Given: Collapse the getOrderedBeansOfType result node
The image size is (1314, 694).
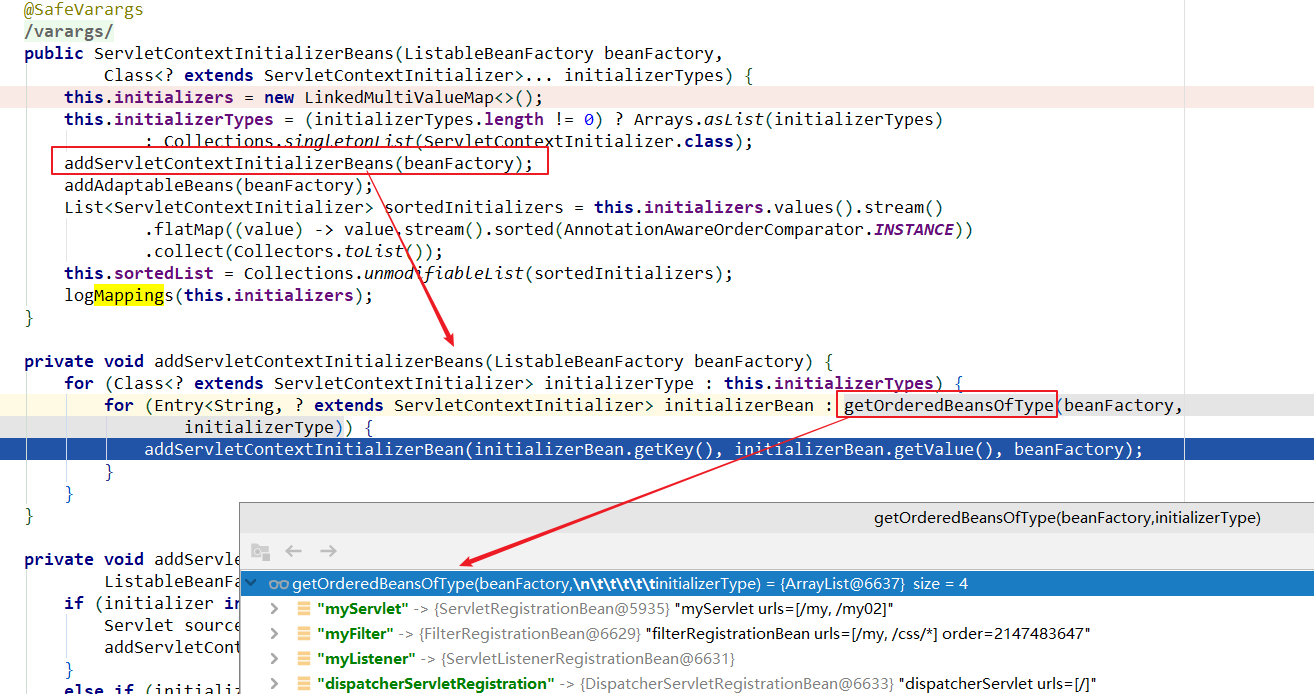Looking at the screenshot, I should [x=252, y=584].
